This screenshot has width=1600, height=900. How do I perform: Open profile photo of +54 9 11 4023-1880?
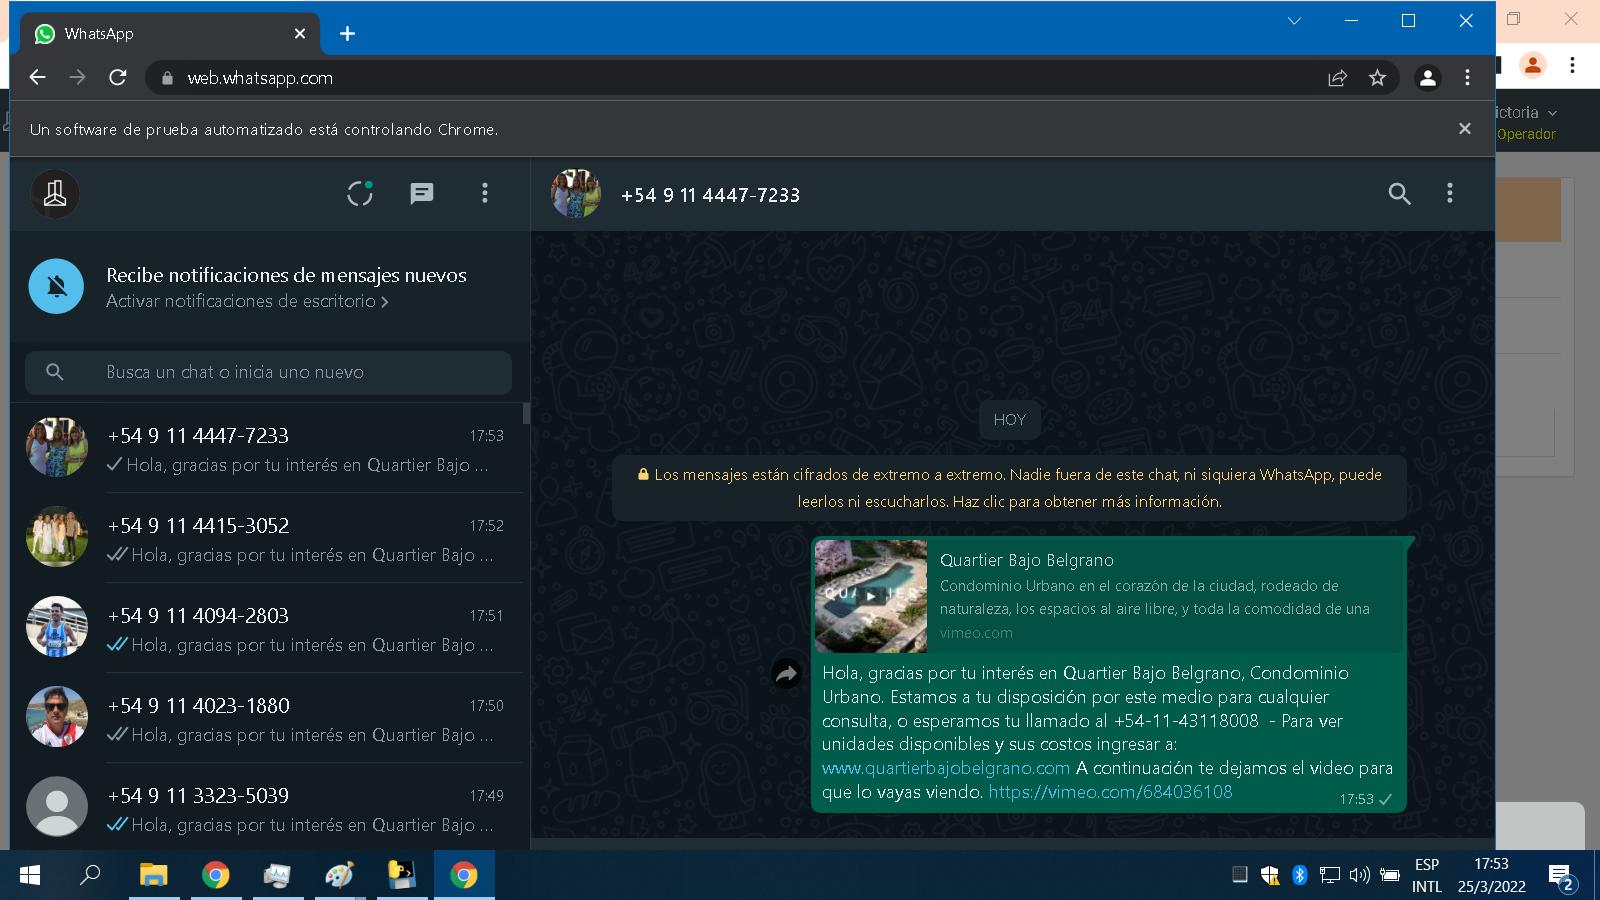point(57,717)
